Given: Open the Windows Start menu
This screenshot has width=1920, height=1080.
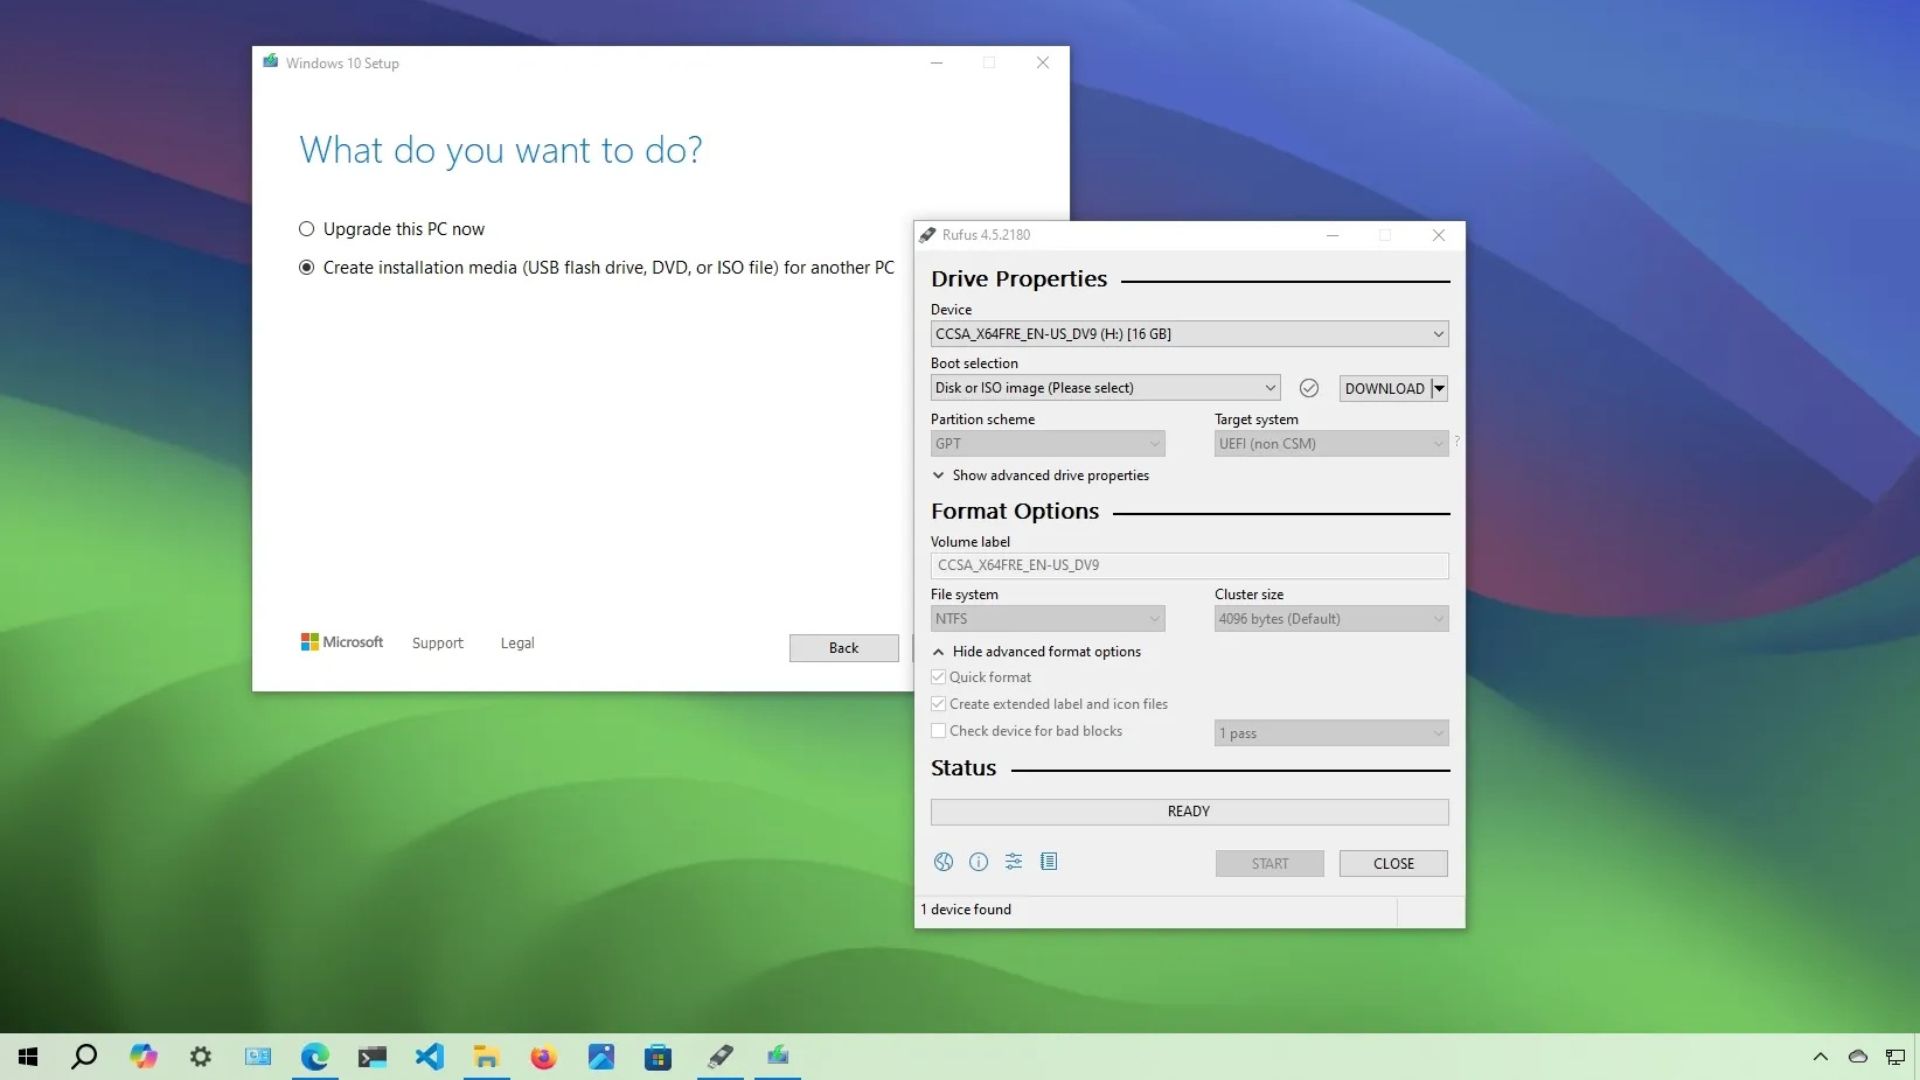Looking at the screenshot, I should tap(28, 1057).
